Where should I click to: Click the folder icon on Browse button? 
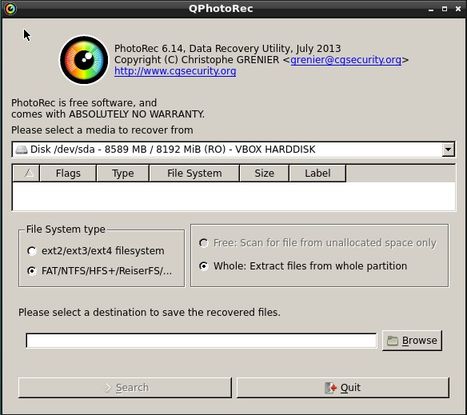click(x=392, y=341)
